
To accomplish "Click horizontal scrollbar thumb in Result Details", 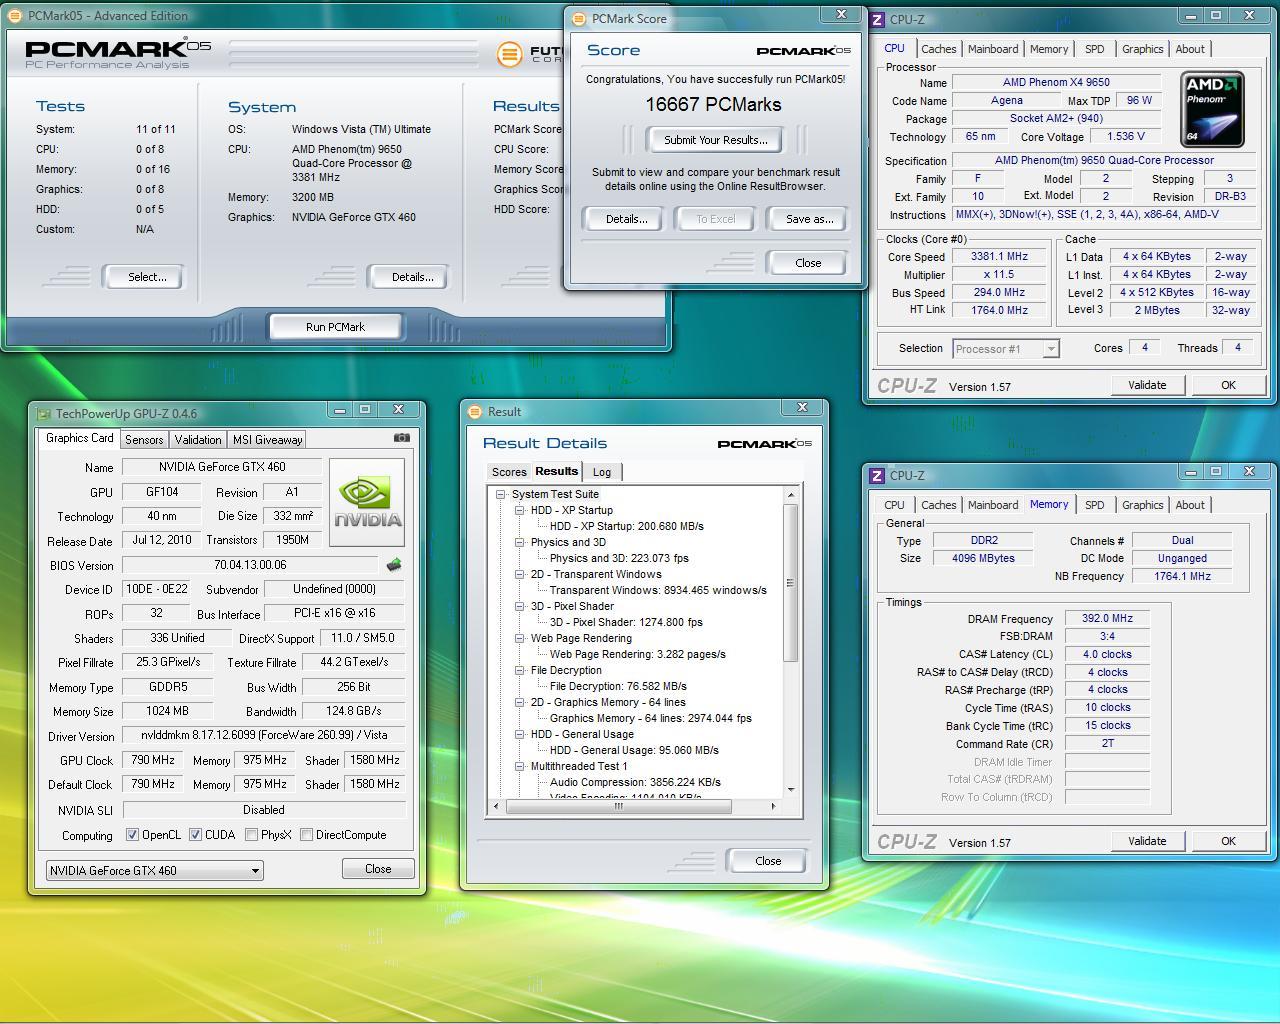I will [x=618, y=806].
